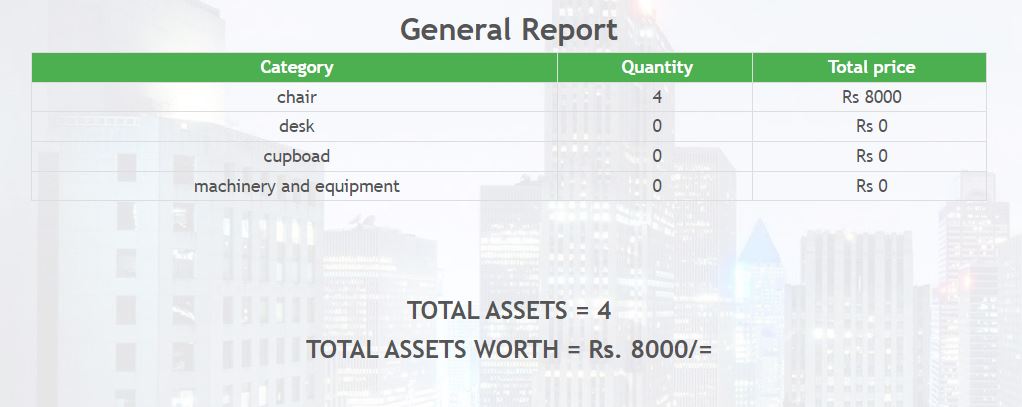The image size is (1022, 407).
Task: Click the Total price column header
Action: point(870,68)
